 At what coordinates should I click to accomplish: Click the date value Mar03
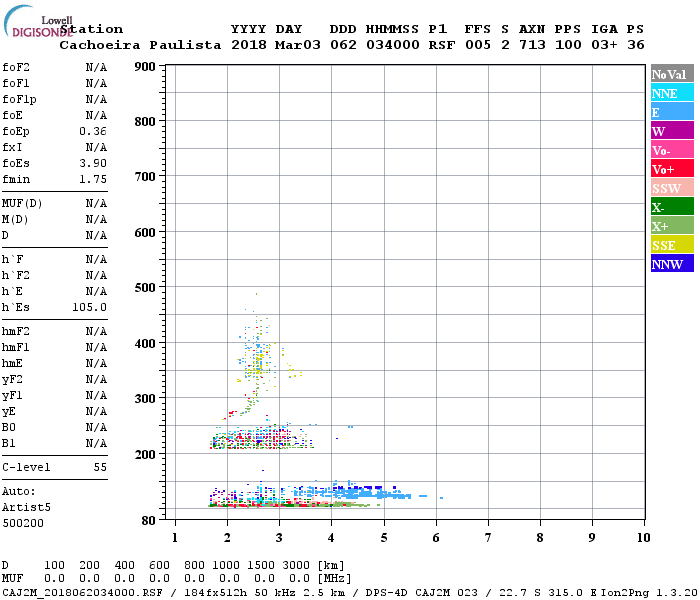tap(298, 45)
